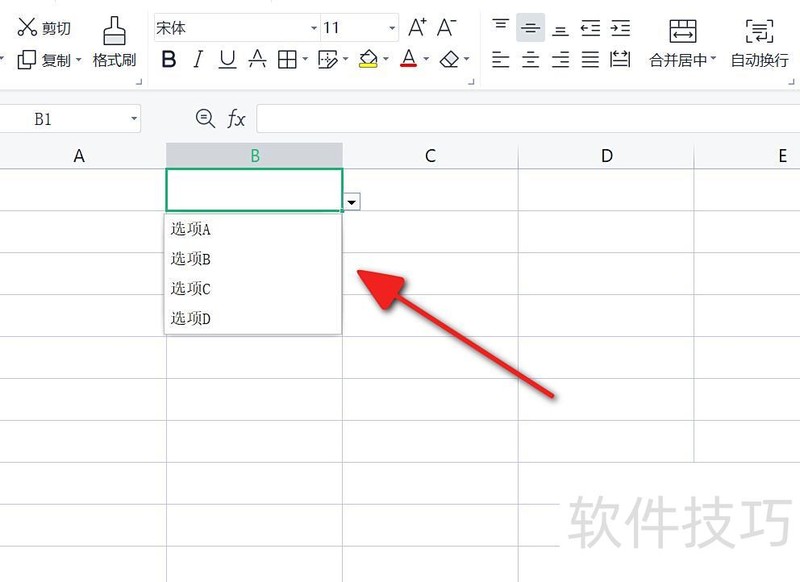Screen dimensions: 800x582
Task: Select 选项D from the dropdown list
Action: click(x=189, y=318)
